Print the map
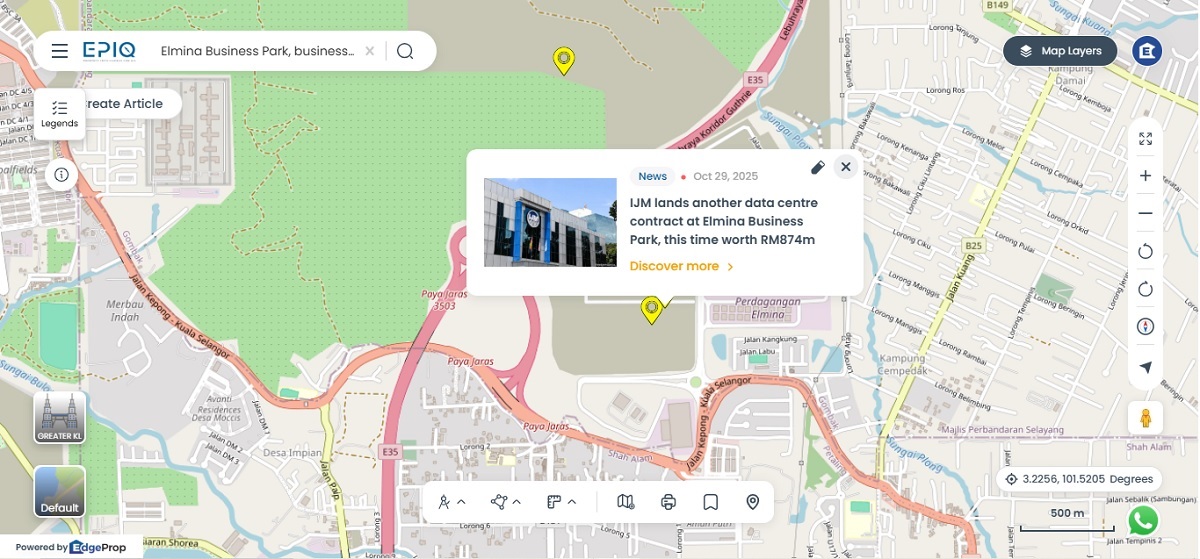 tap(669, 502)
